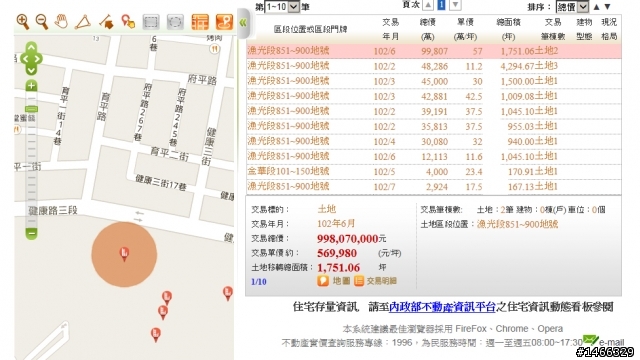Click the restaurant icon near 府平路
Viewport: 640px width, 360px height.
pos(214,49)
